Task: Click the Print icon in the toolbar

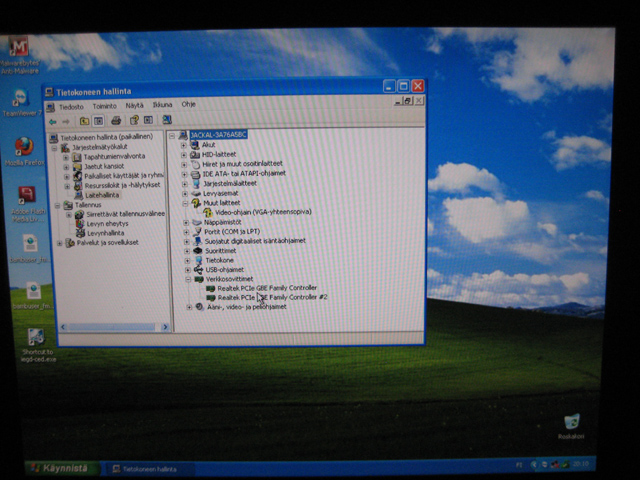Action: point(116,120)
